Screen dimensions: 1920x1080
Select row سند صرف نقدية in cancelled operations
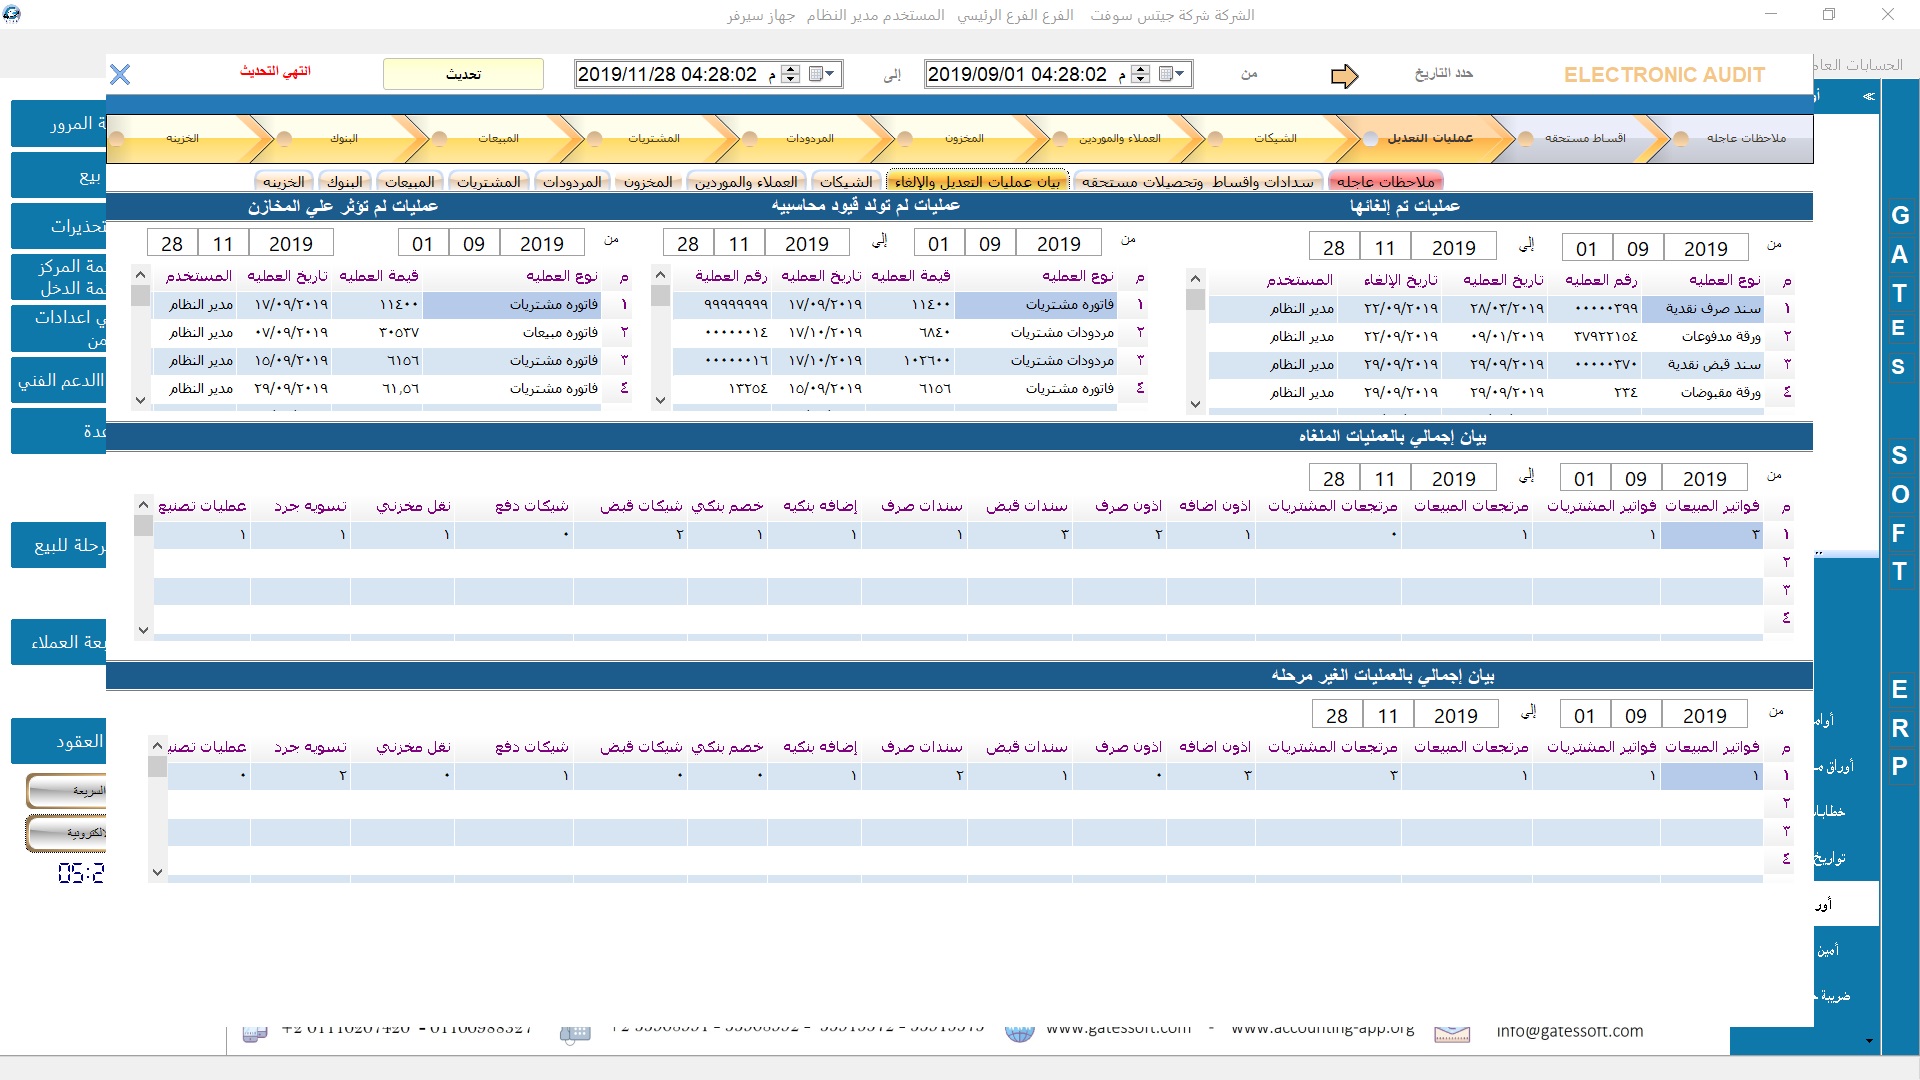pos(1486,309)
